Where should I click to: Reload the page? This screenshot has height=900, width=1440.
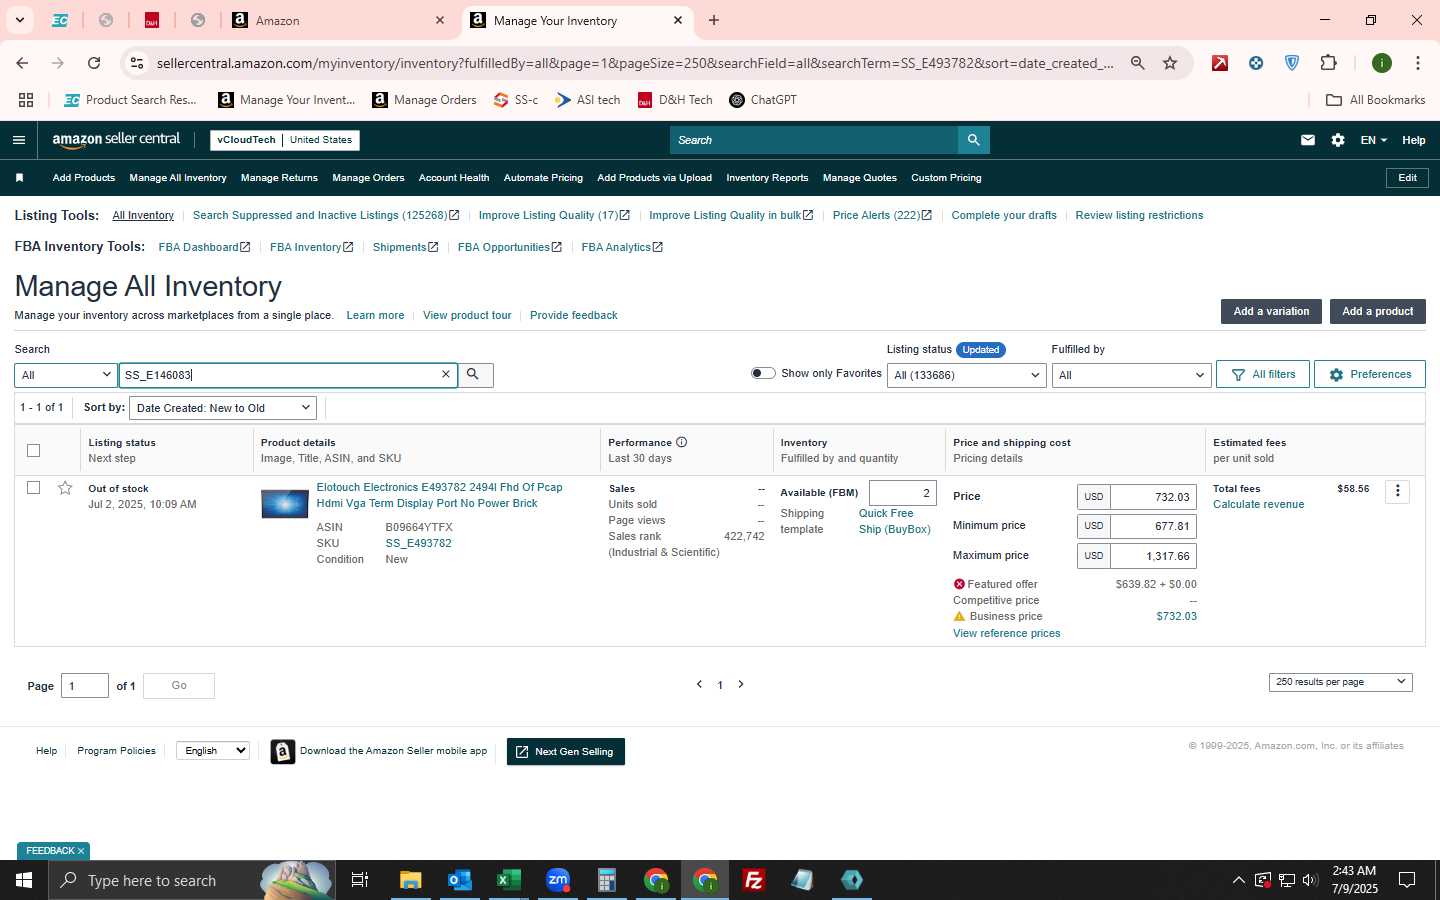tap(94, 63)
